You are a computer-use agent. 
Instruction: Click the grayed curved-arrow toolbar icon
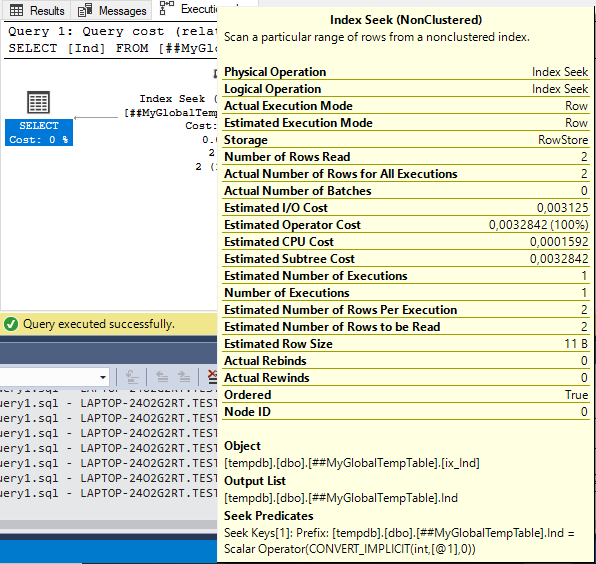[132, 377]
